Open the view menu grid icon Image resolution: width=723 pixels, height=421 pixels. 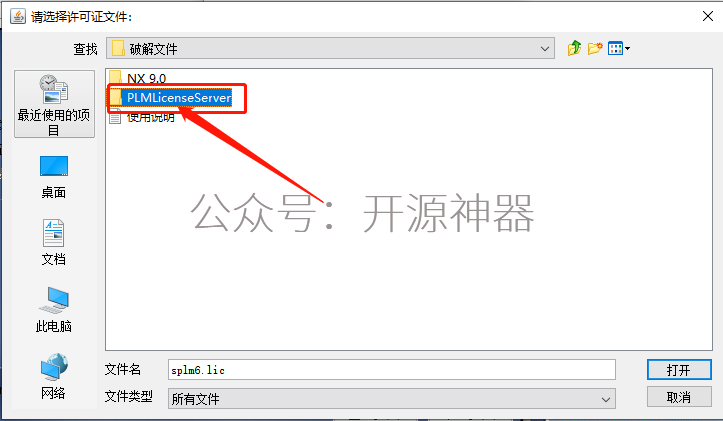point(619,48)
